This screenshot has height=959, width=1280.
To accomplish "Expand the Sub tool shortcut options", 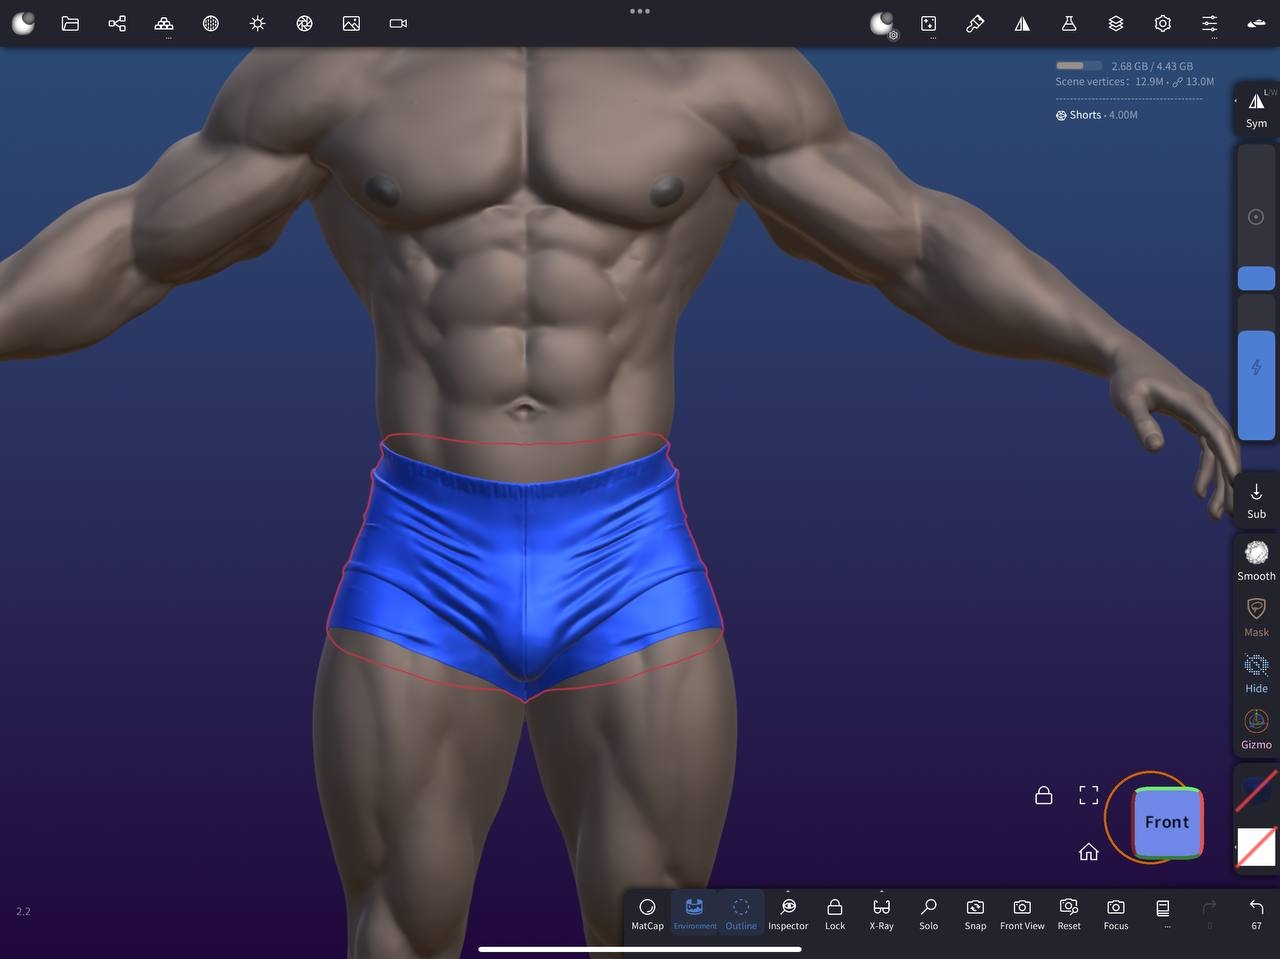I will pos(1256,500).
